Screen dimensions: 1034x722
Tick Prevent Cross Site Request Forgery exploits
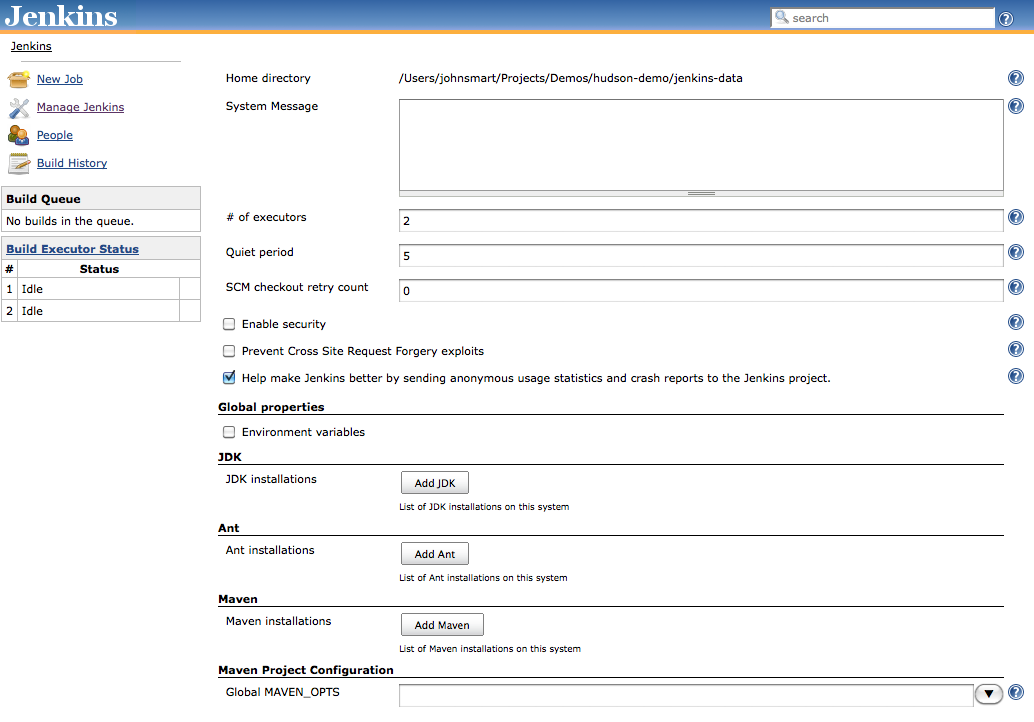[x=229, y=351]
